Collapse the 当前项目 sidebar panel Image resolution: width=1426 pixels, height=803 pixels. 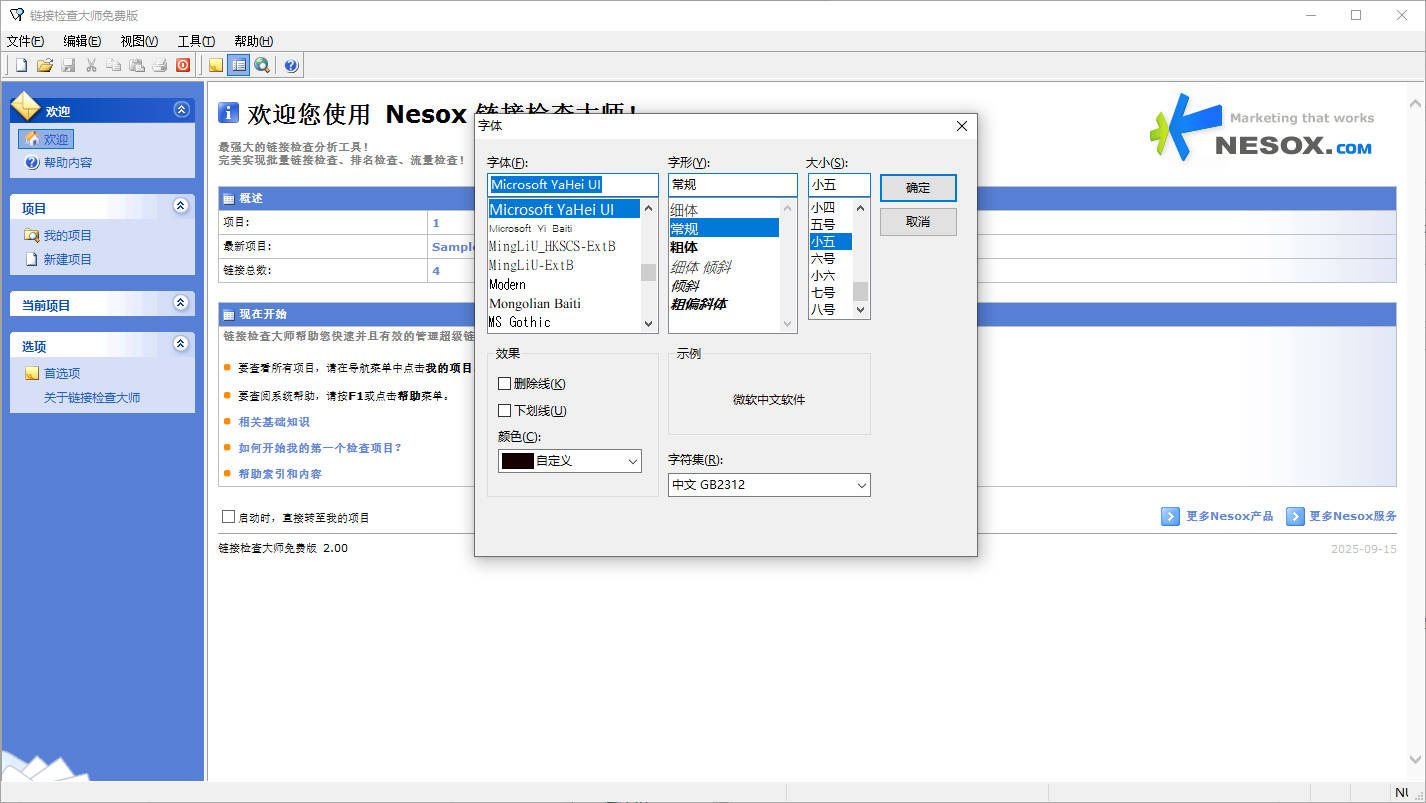(x=181, y=303)
